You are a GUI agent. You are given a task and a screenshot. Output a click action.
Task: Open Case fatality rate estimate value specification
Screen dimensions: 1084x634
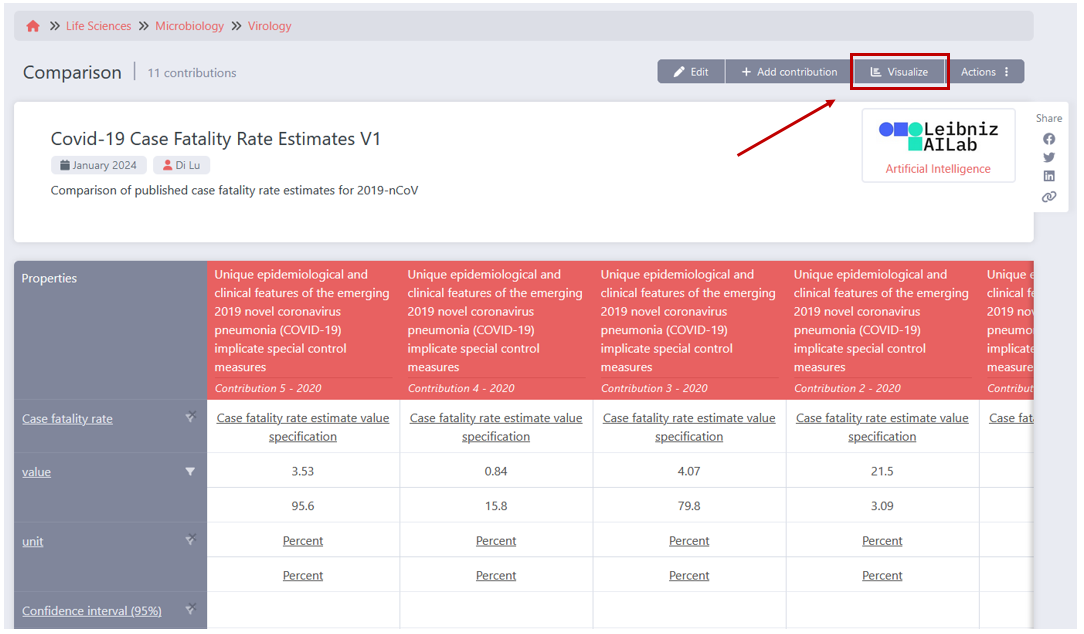click(303, 426)
